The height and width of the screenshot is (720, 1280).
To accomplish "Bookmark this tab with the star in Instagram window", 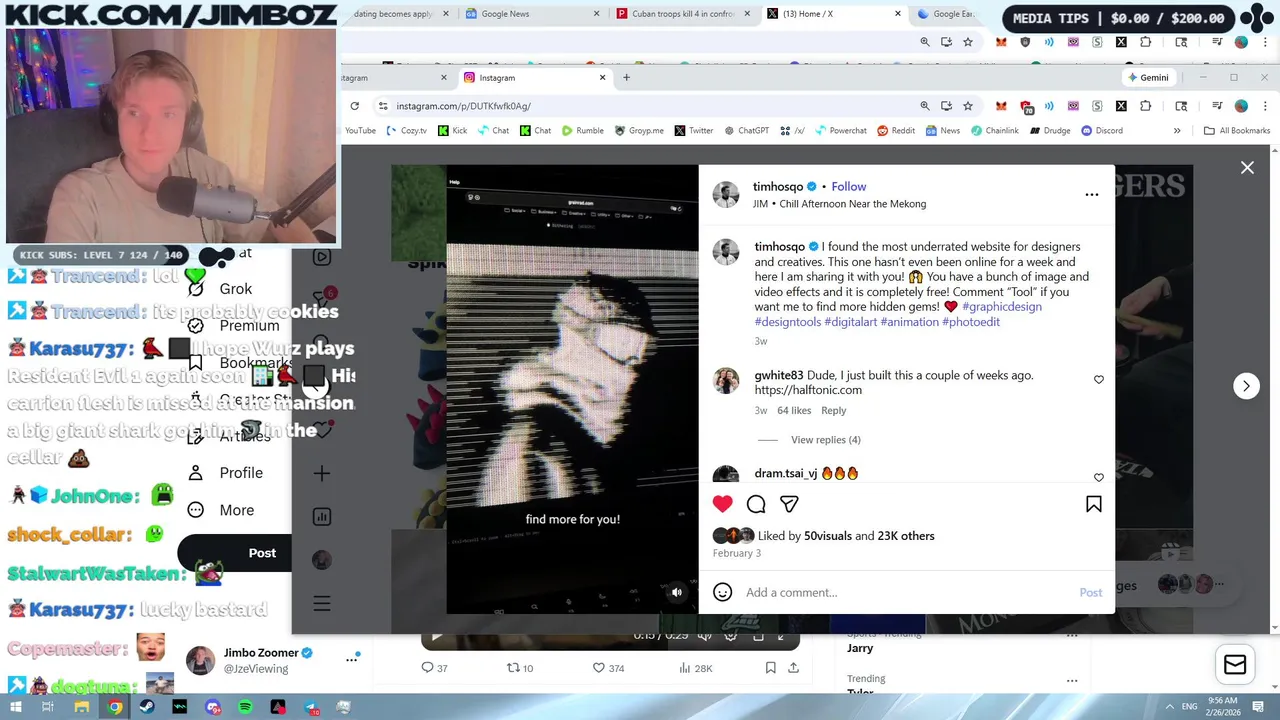I will [x=968, y=106].
